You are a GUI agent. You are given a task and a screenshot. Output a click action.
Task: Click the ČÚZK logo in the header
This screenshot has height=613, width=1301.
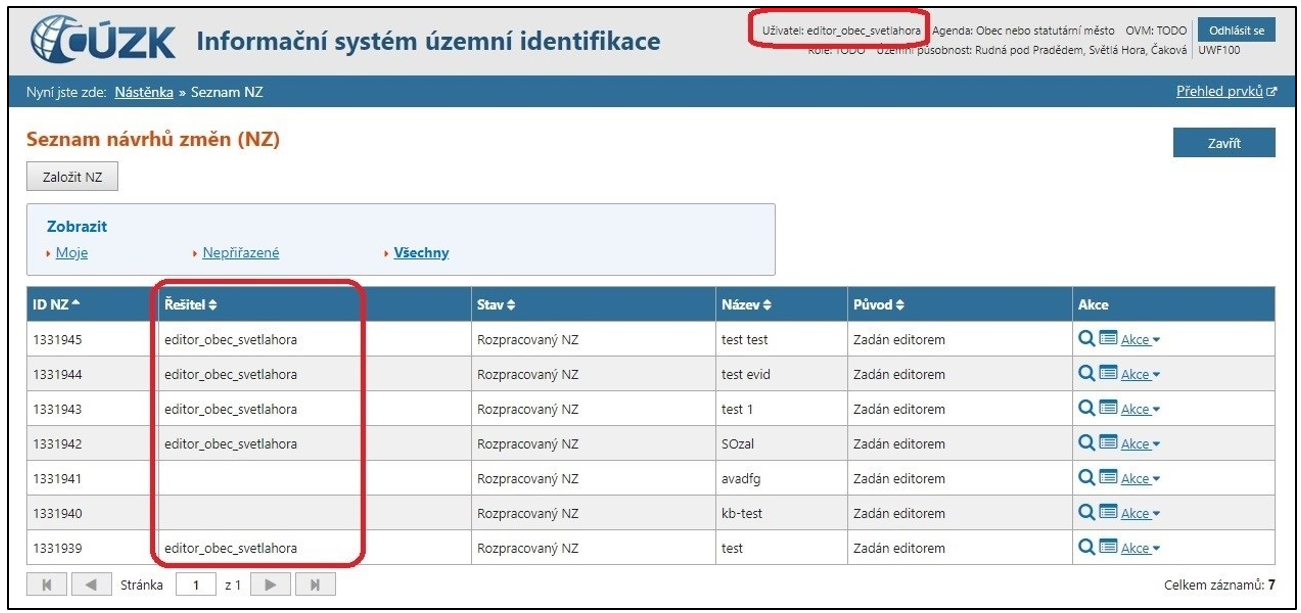coord(105,41)
